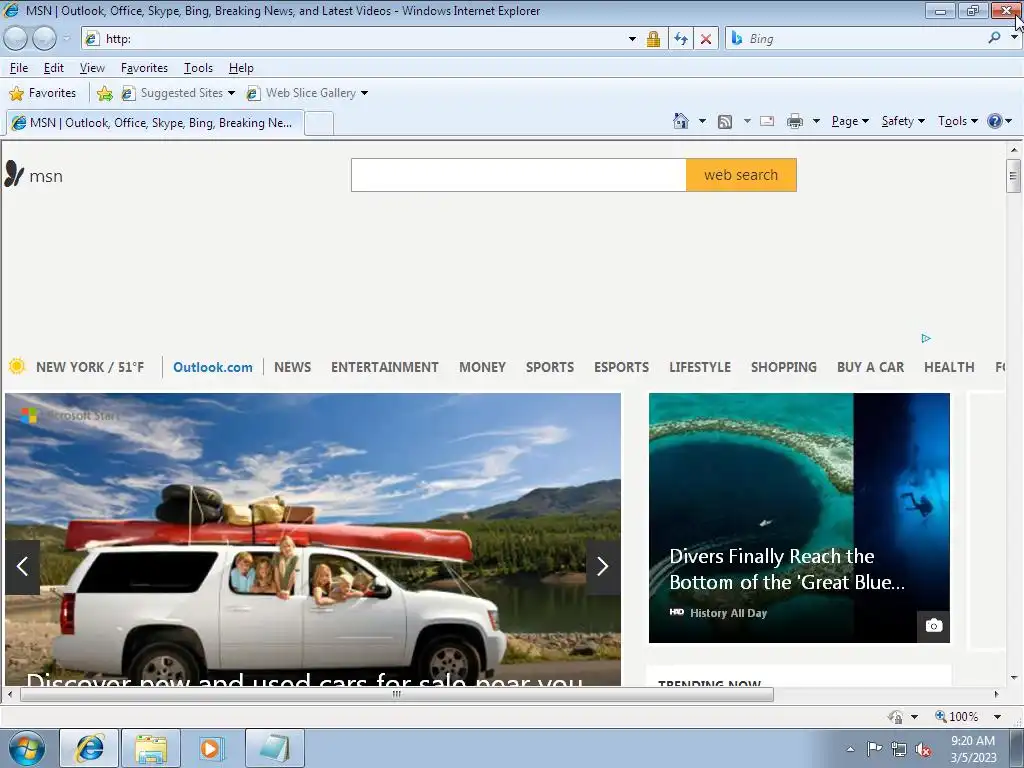This screenshot has width=1024, height=768.
Task: Click the MSN web search text field
Action: [519, 175]
